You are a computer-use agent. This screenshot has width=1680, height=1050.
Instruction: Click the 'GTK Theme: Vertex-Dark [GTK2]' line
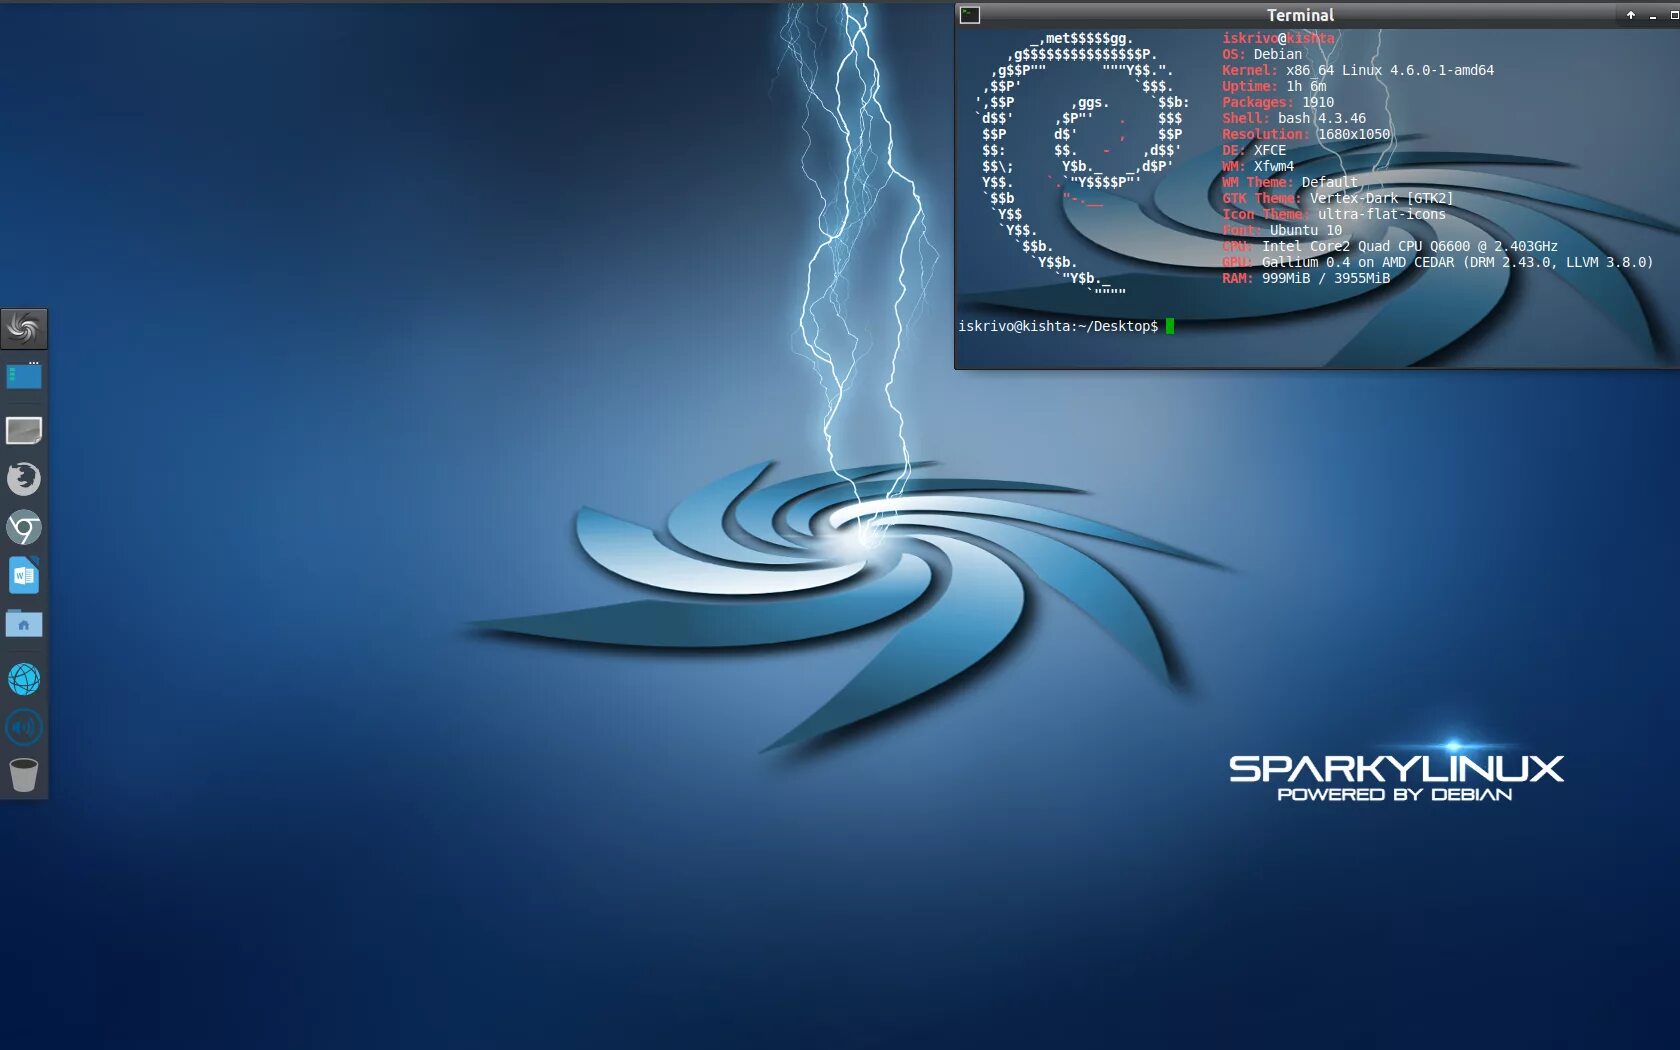[x=1338, y=198]
